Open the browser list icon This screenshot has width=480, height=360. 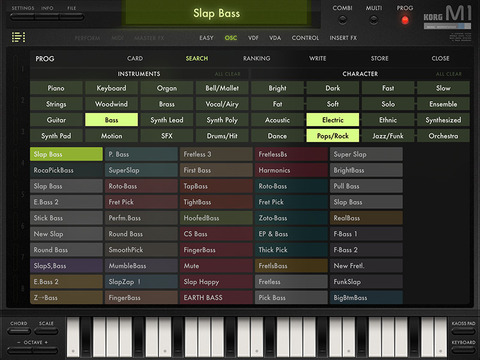[18, 37]
